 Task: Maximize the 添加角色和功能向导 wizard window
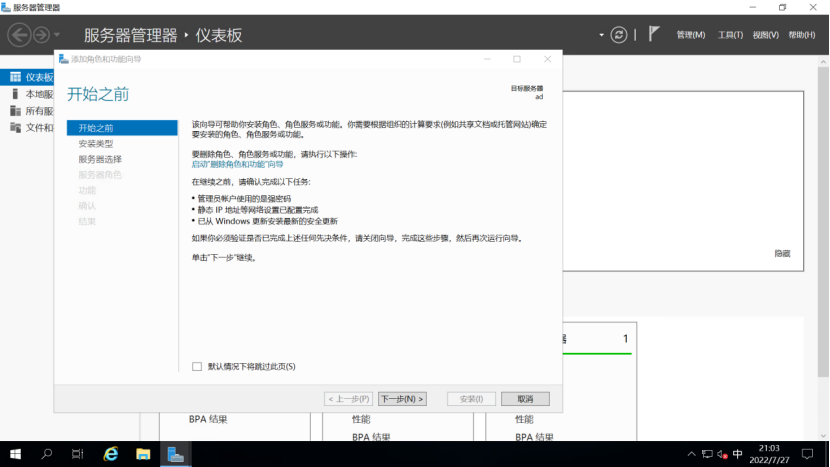(517, 59)
